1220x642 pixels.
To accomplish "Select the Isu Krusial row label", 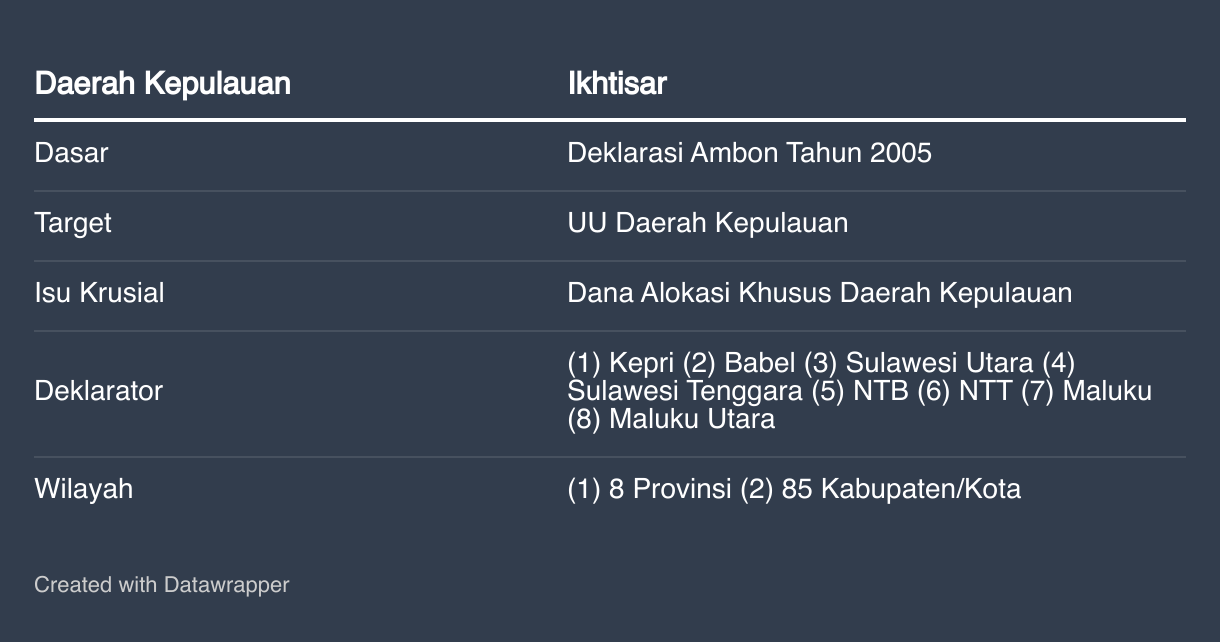I will tap(99, 293).
